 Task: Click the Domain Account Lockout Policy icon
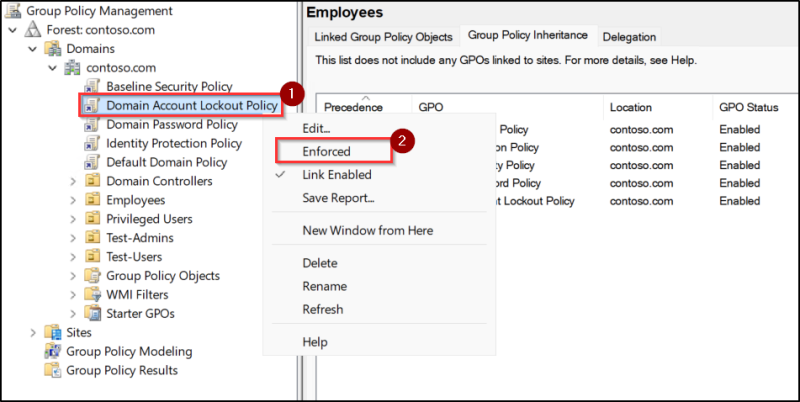92,106
